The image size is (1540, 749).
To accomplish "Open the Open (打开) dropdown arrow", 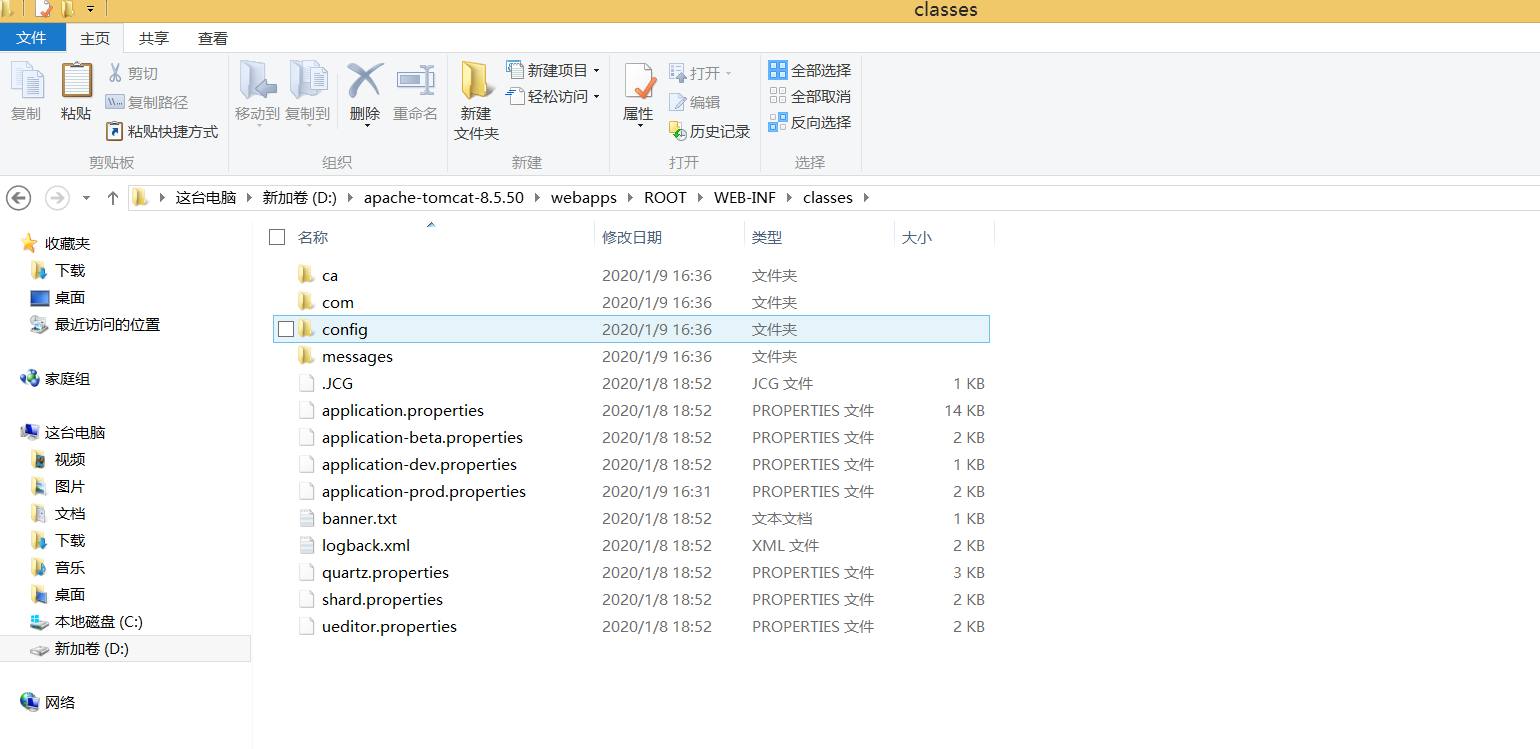I will [728, 73].
